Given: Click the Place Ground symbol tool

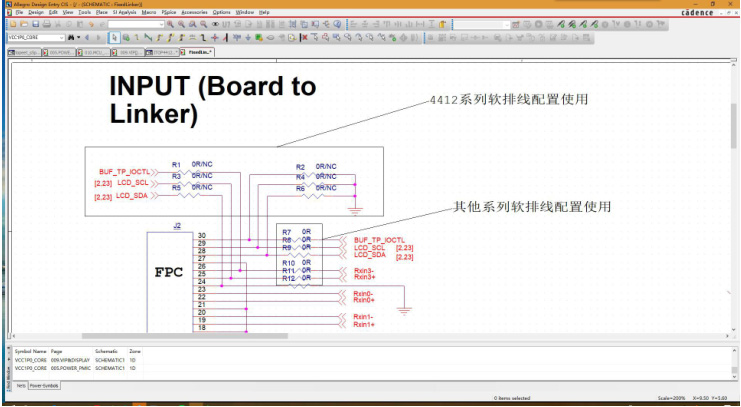Looking at the screenshot, I should click(248, 37).
